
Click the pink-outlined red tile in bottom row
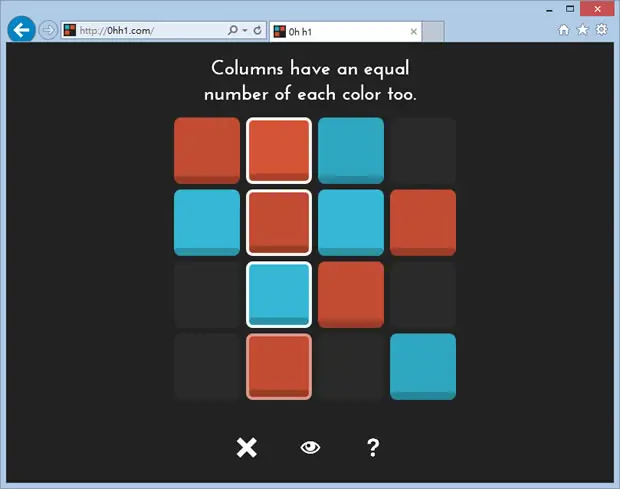pos(279,366)
